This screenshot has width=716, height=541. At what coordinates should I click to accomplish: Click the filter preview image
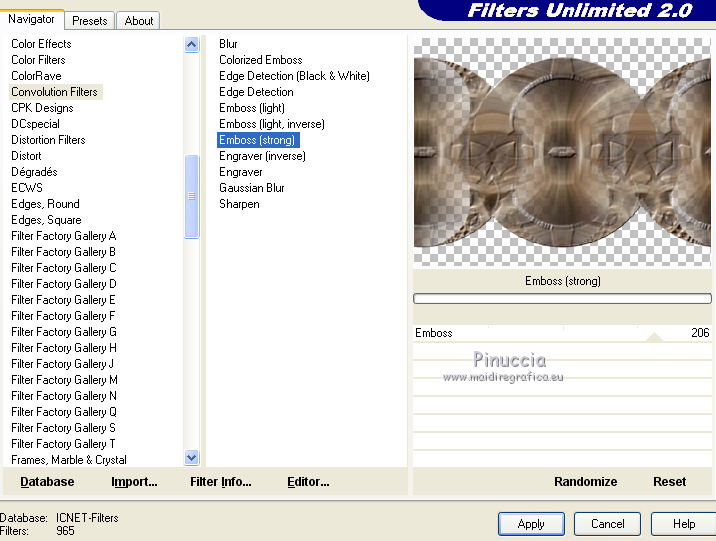tap(562, 152)
